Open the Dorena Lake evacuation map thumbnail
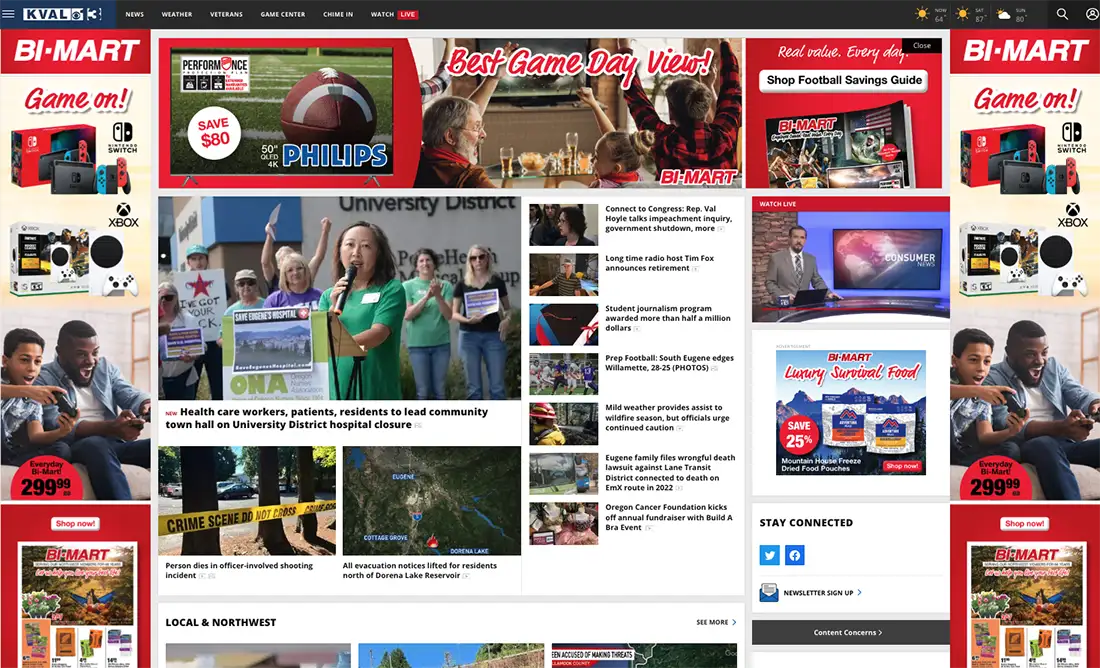1100x668 pixels. coord(431,501)
